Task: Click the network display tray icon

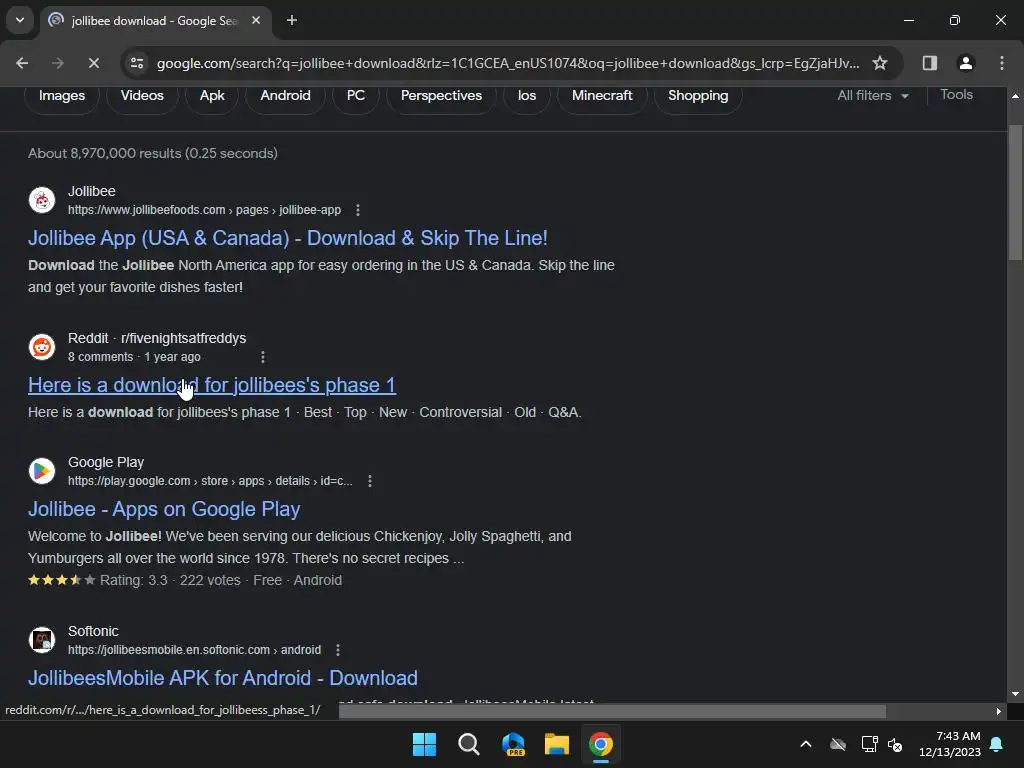Action: pyautogui.click(x=869, y=744)
